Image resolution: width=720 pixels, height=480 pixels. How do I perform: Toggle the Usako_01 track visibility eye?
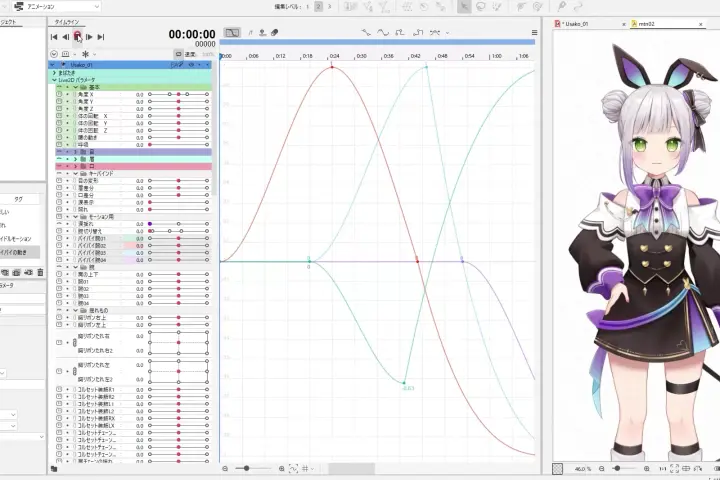click(191, 65)
